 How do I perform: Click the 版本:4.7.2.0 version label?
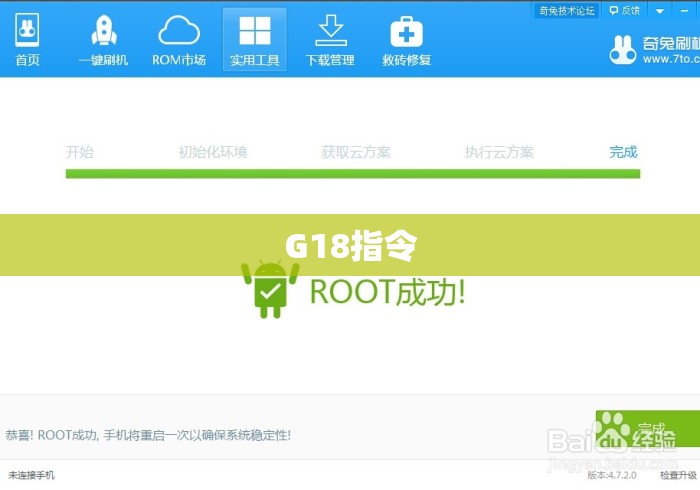point(612,475)
